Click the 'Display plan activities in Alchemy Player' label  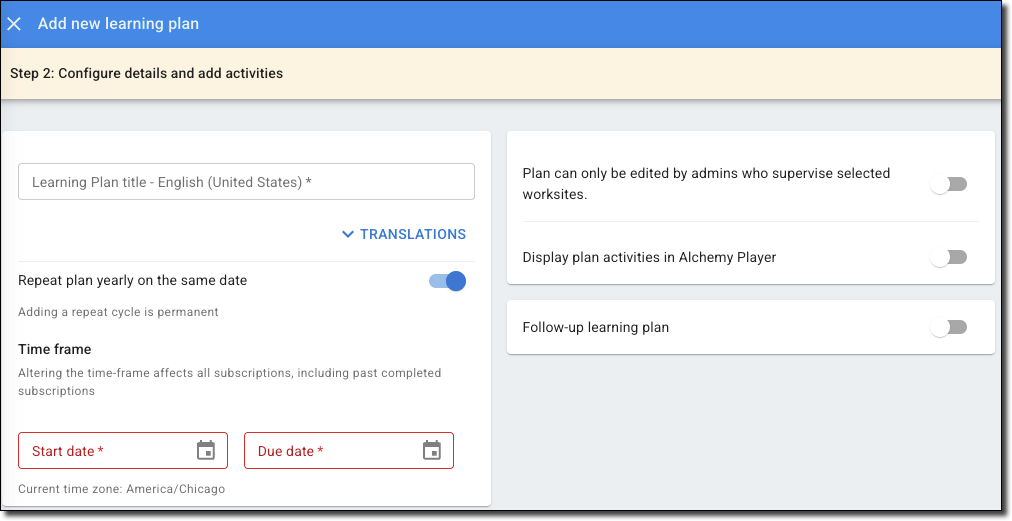pos(649,257)
